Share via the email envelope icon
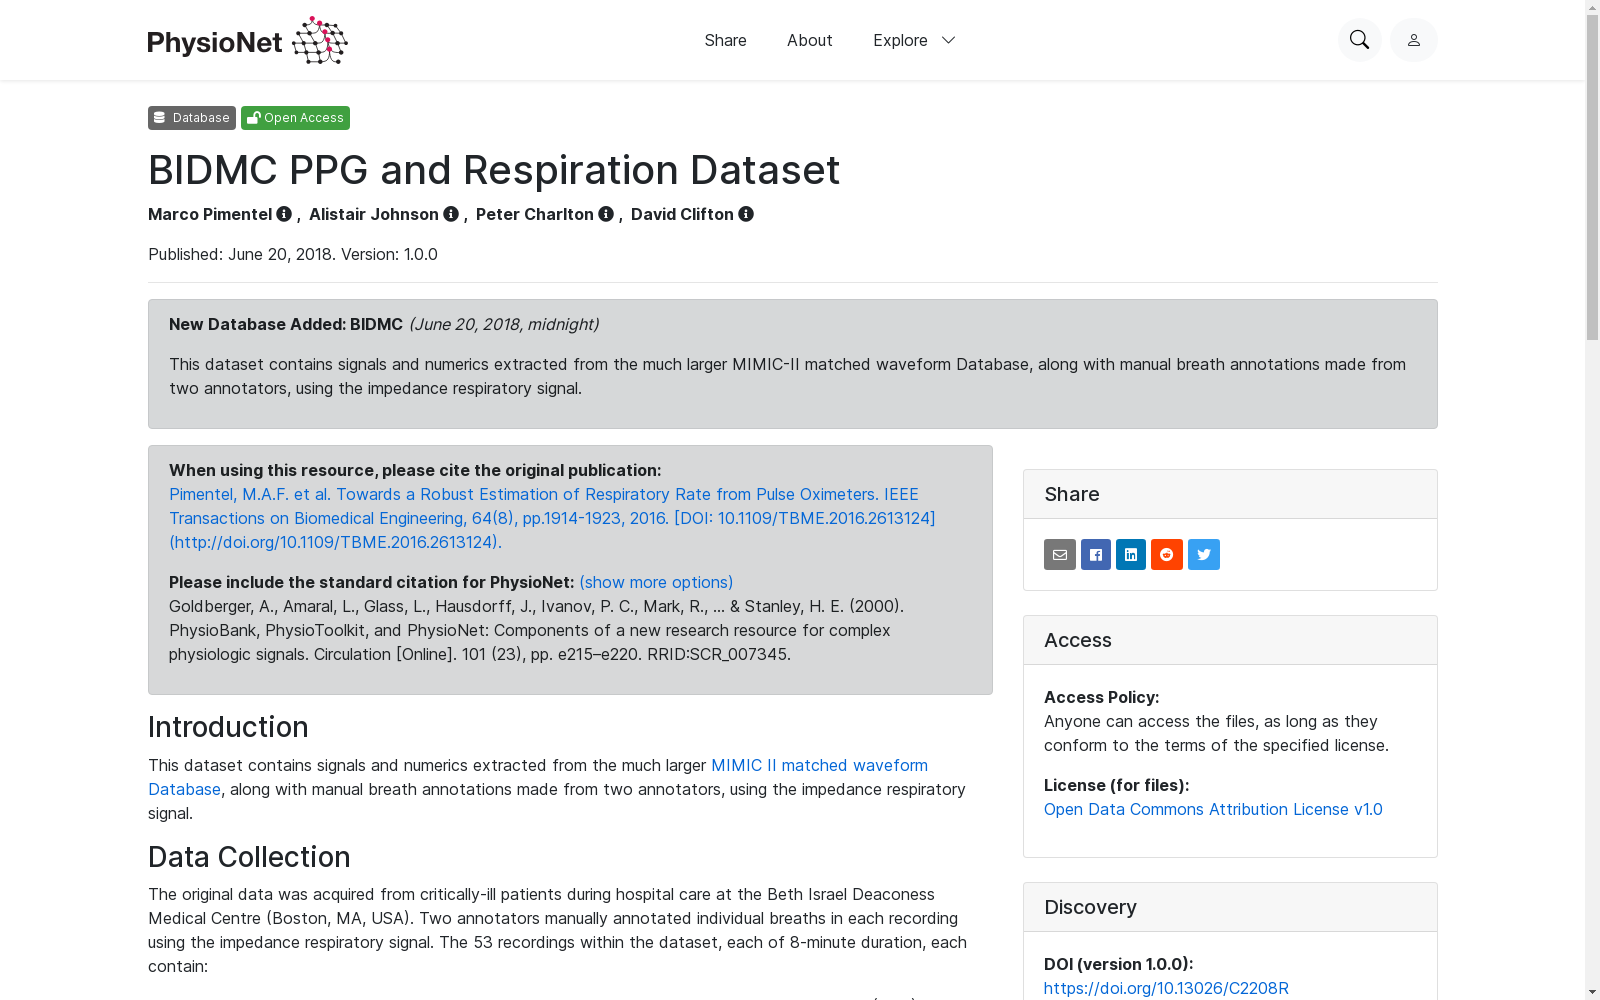This screenshot has height=1000, width=1600. pyautogui.click(x=1060, y=554)
